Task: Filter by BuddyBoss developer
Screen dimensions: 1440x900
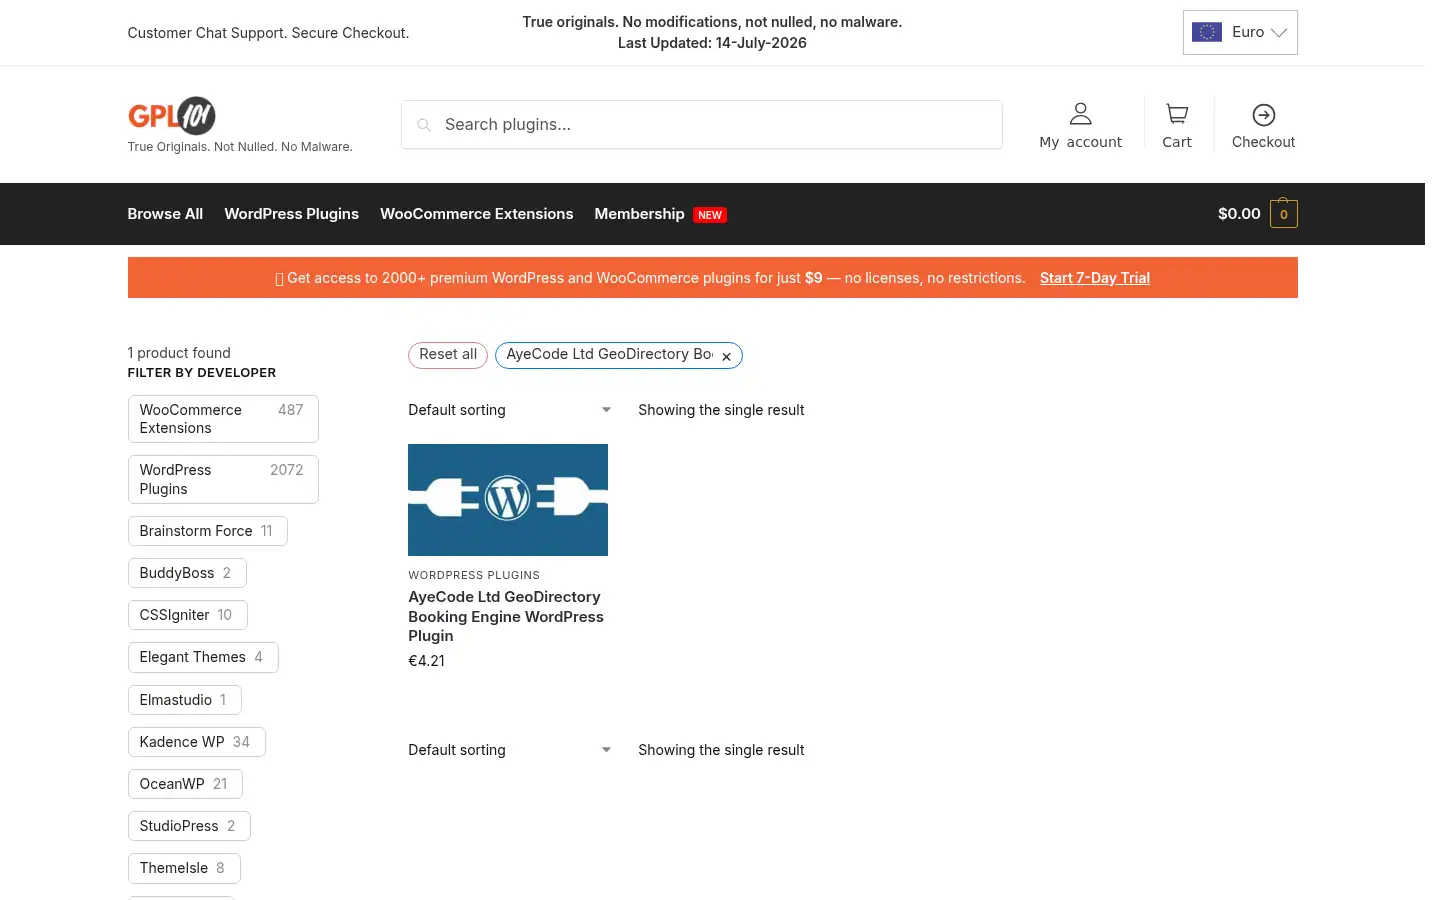Action: [187, 573]
